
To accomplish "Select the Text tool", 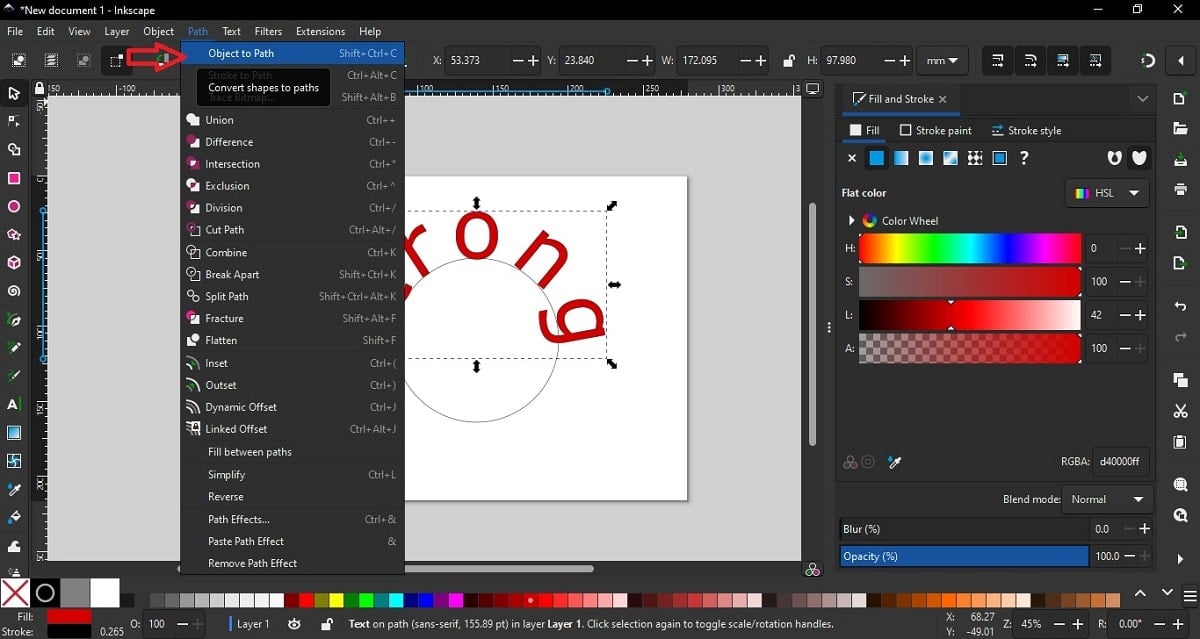I will [14, 405].
